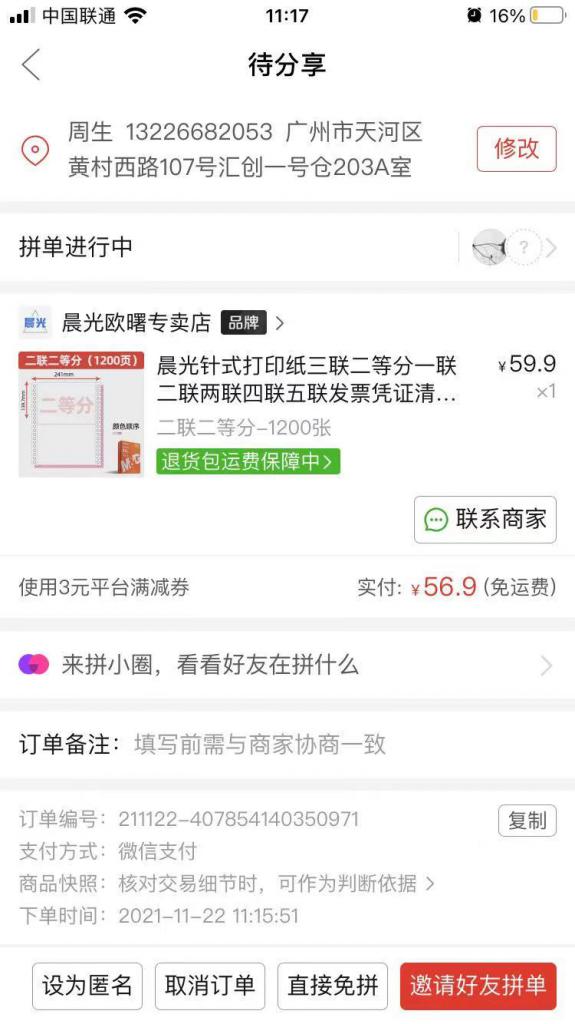Tap 设为匿名 button
The width and height of the screenshot is (575, 1024).
tap(87, 986)
